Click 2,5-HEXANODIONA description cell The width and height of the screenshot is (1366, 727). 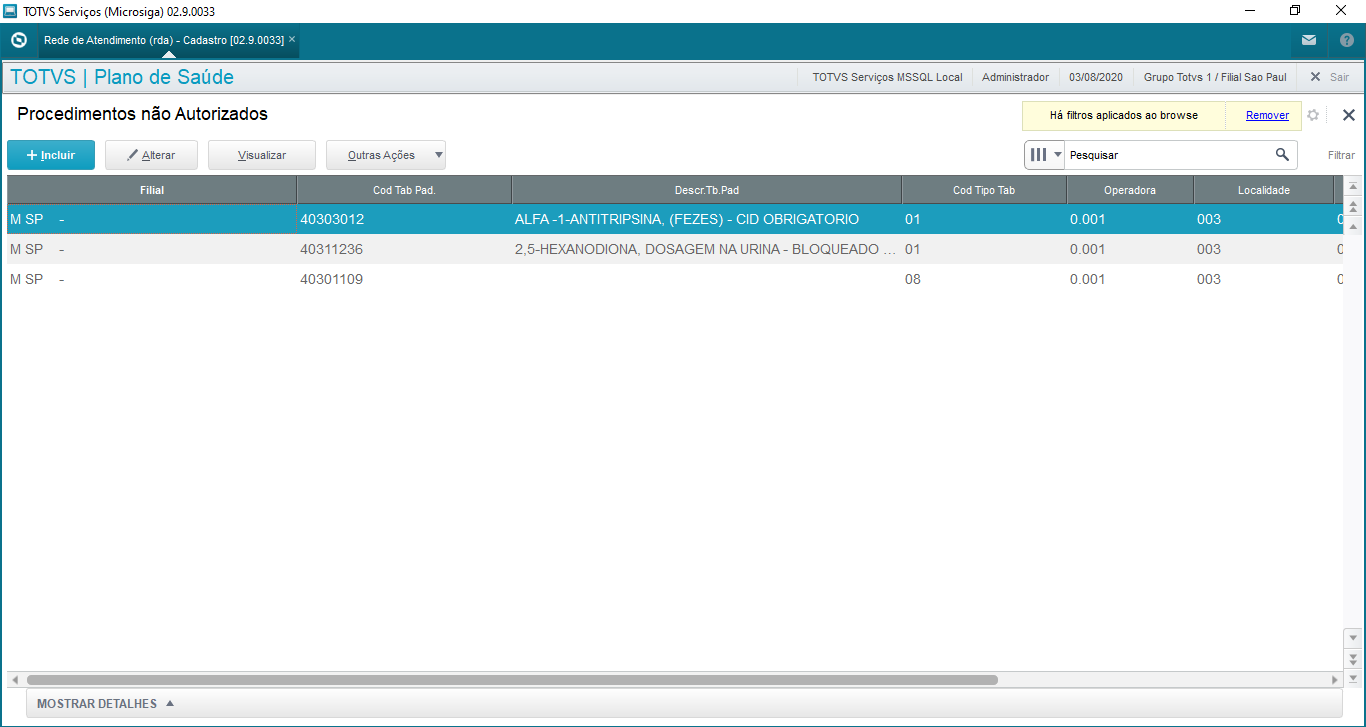(x=705, y=249)
